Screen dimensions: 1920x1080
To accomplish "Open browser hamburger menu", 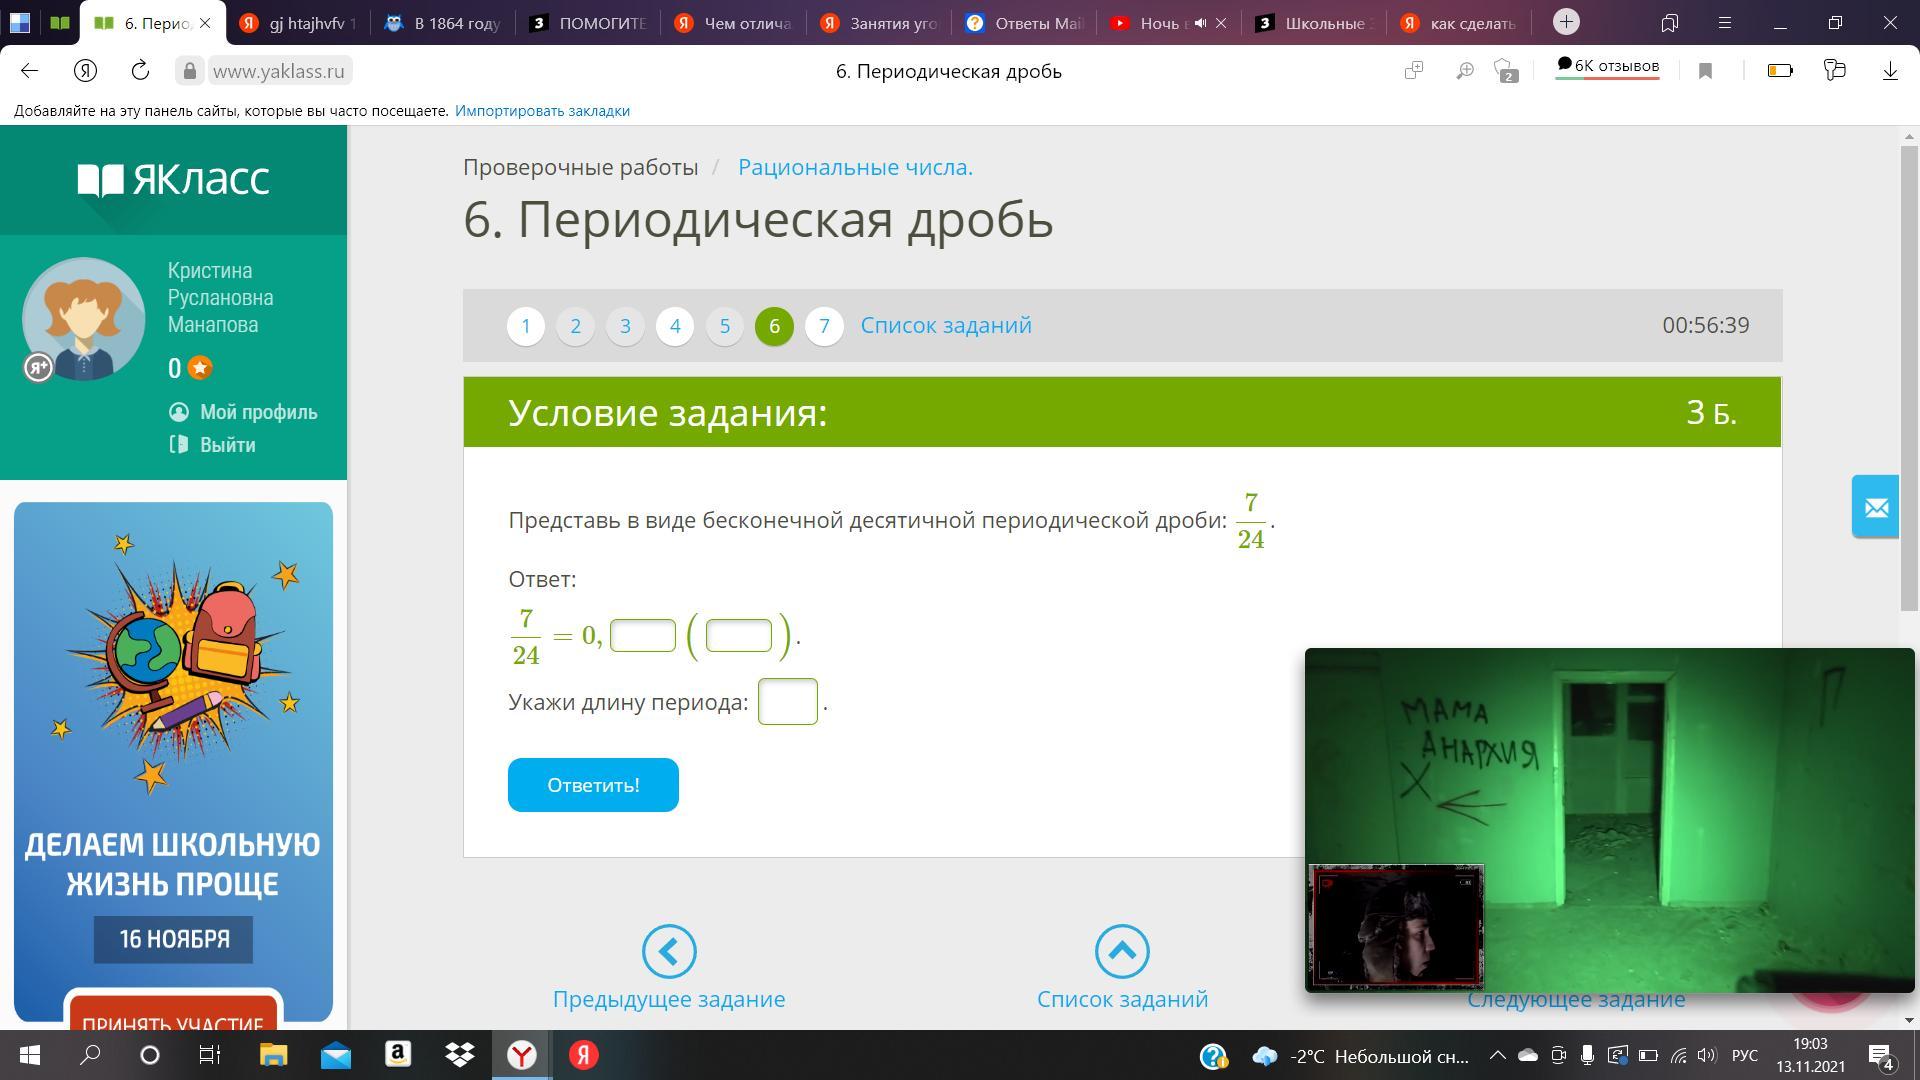I will [x=1725, y=23].
